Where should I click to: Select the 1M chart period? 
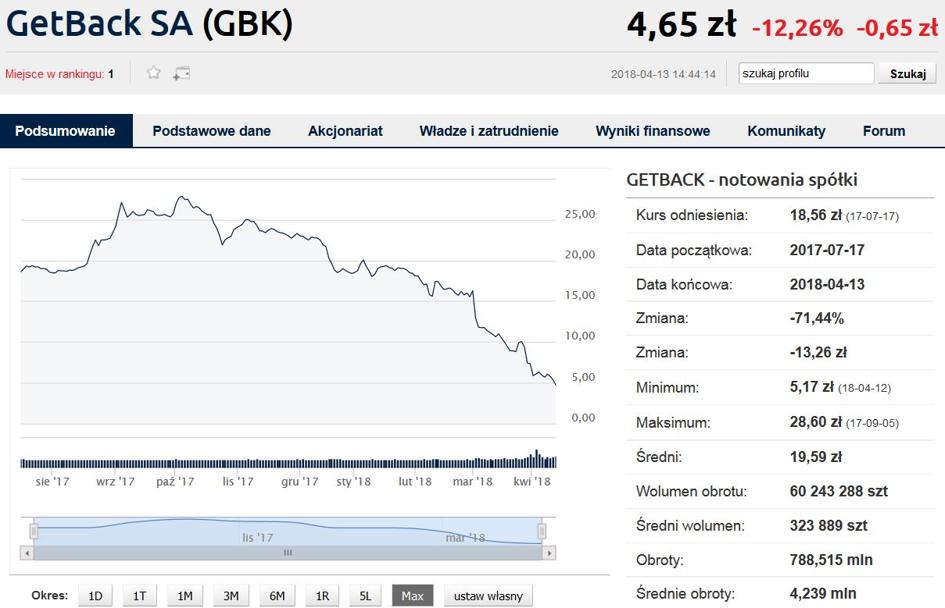tap(185, 595)
